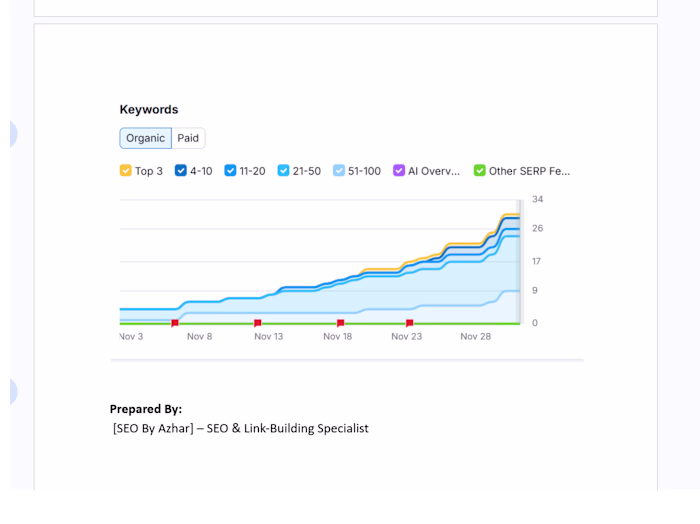Disable the 51-100 positions checkbox
The width and height of the screenshot is (700, 524).
(x=339, y=171)
